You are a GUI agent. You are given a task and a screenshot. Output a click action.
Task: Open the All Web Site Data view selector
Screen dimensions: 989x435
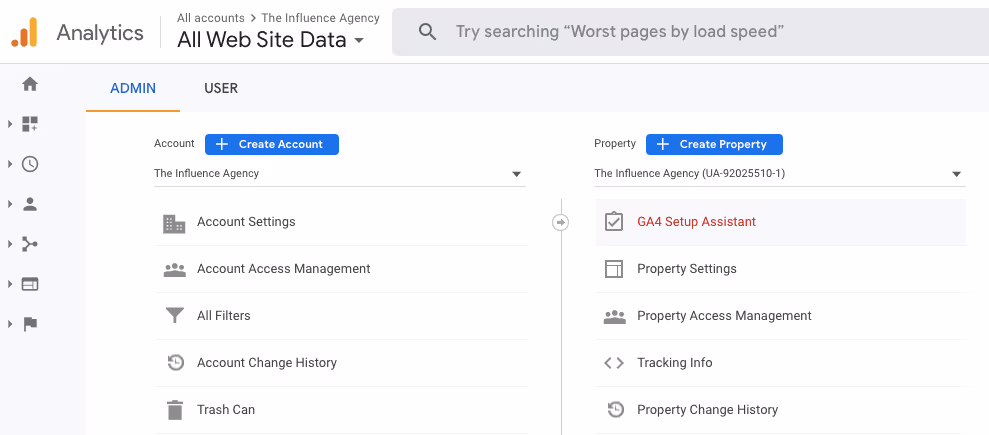(x=271, y=40)
